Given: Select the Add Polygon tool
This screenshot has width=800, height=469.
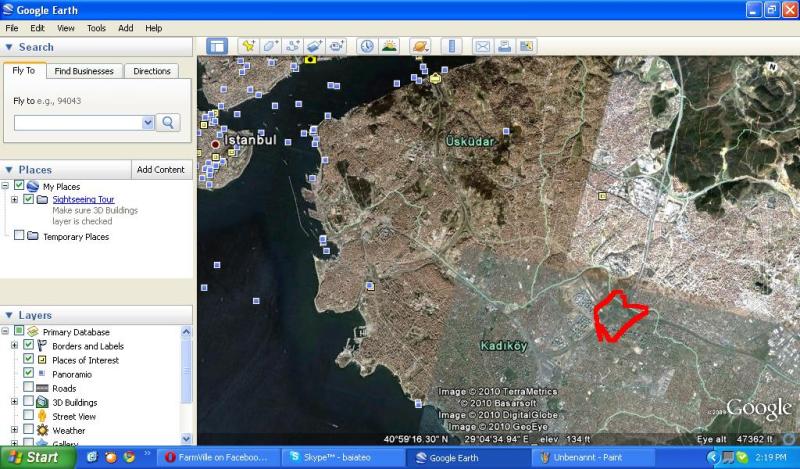Looking at the screenshot, I should (x=270, y=46).
